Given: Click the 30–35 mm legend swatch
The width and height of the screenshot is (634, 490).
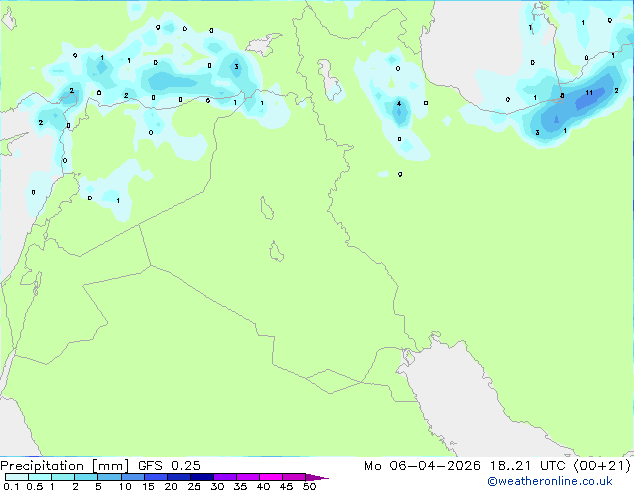Looking at the screenshot, I should click(224, 477).
